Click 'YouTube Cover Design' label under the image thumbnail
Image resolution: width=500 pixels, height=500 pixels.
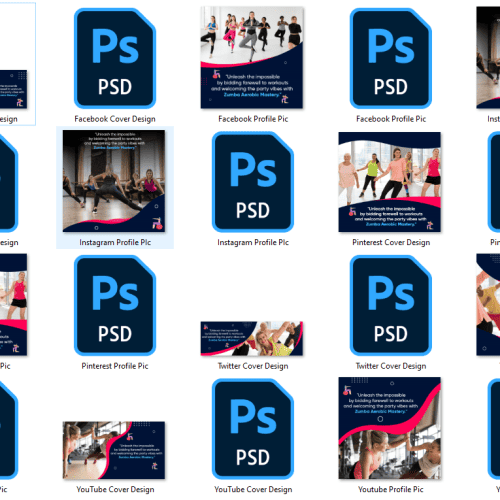pos(115,489)
